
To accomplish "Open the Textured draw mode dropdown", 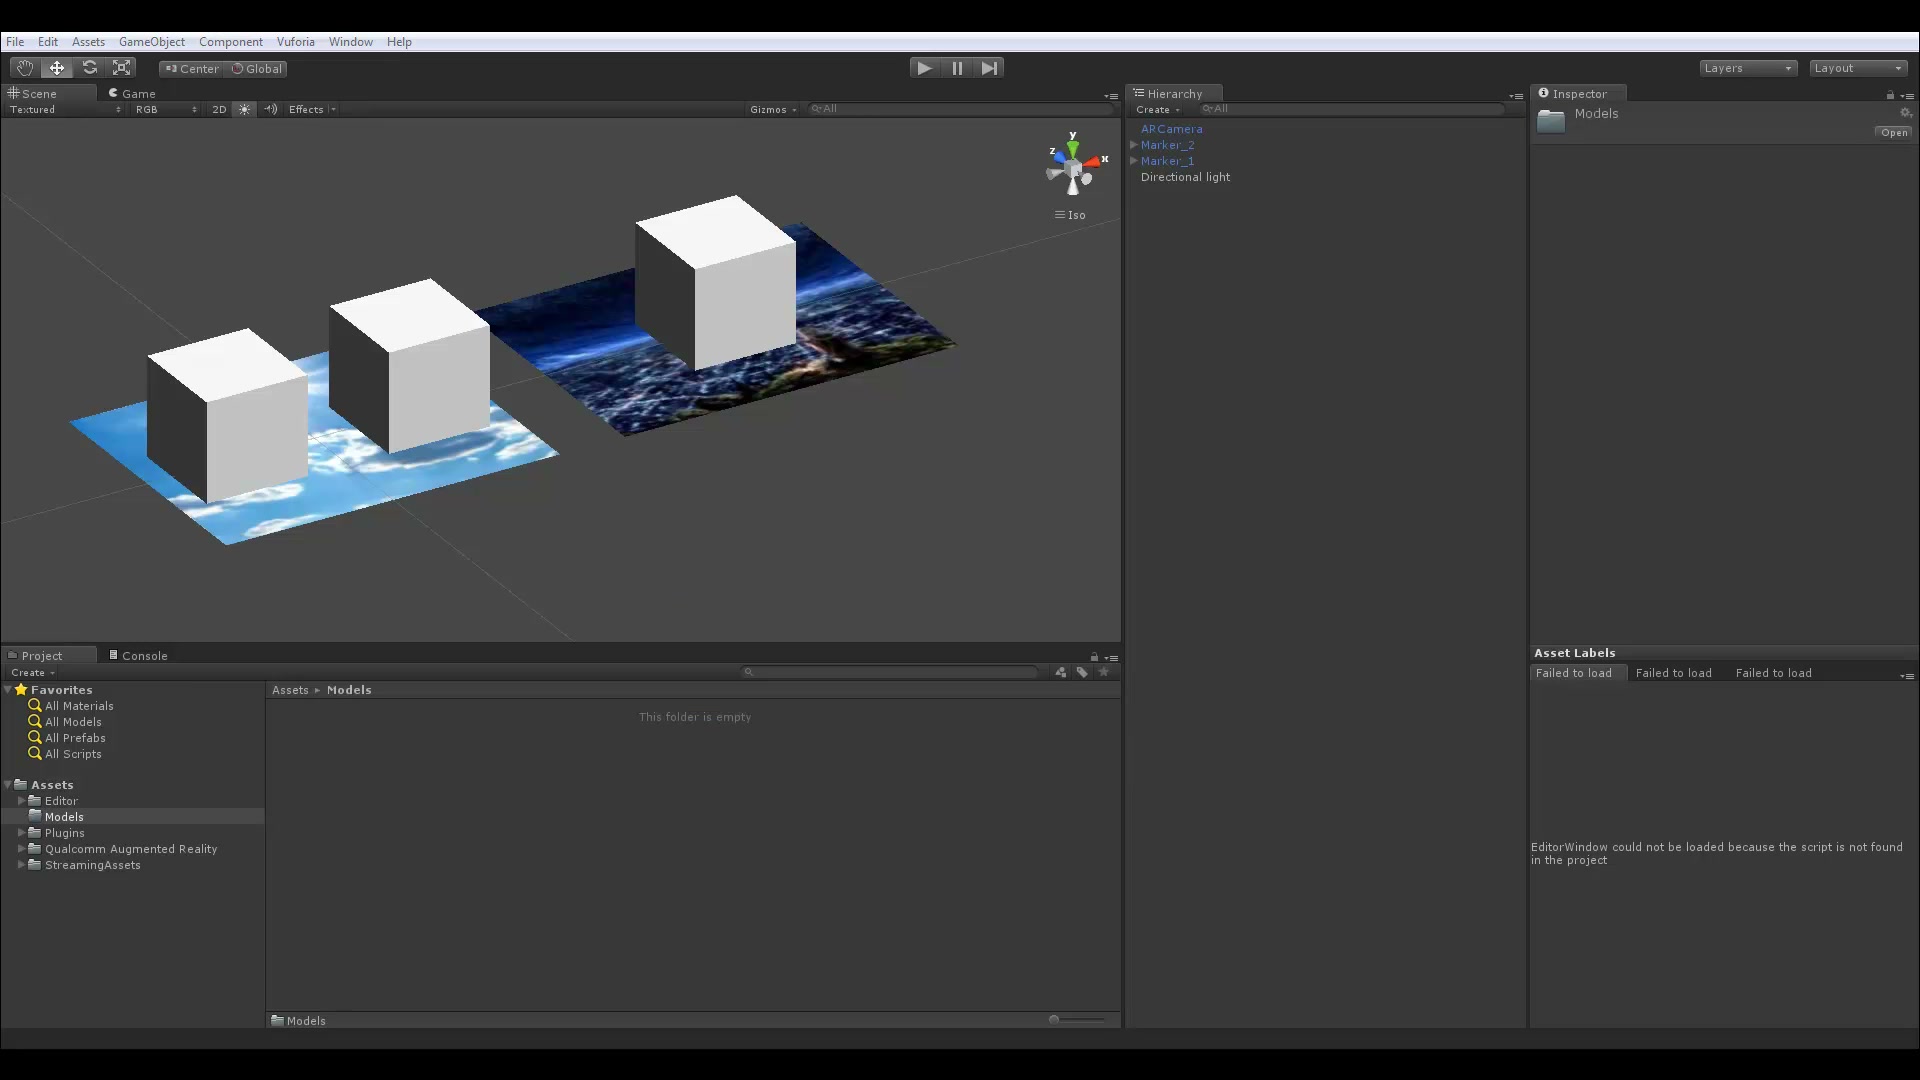I will (x=65, y=109).
